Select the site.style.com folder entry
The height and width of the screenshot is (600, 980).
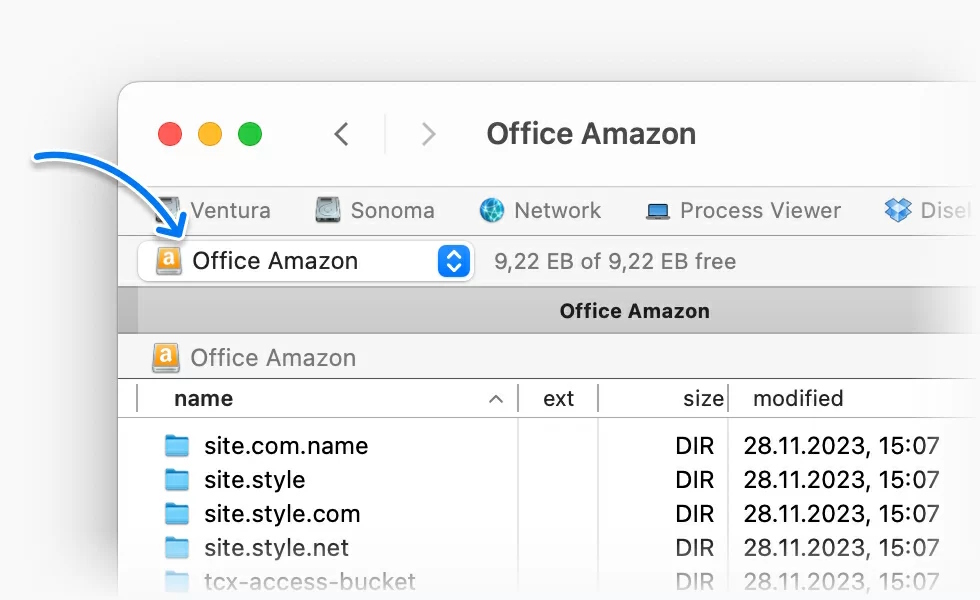[x=281, y=514]
